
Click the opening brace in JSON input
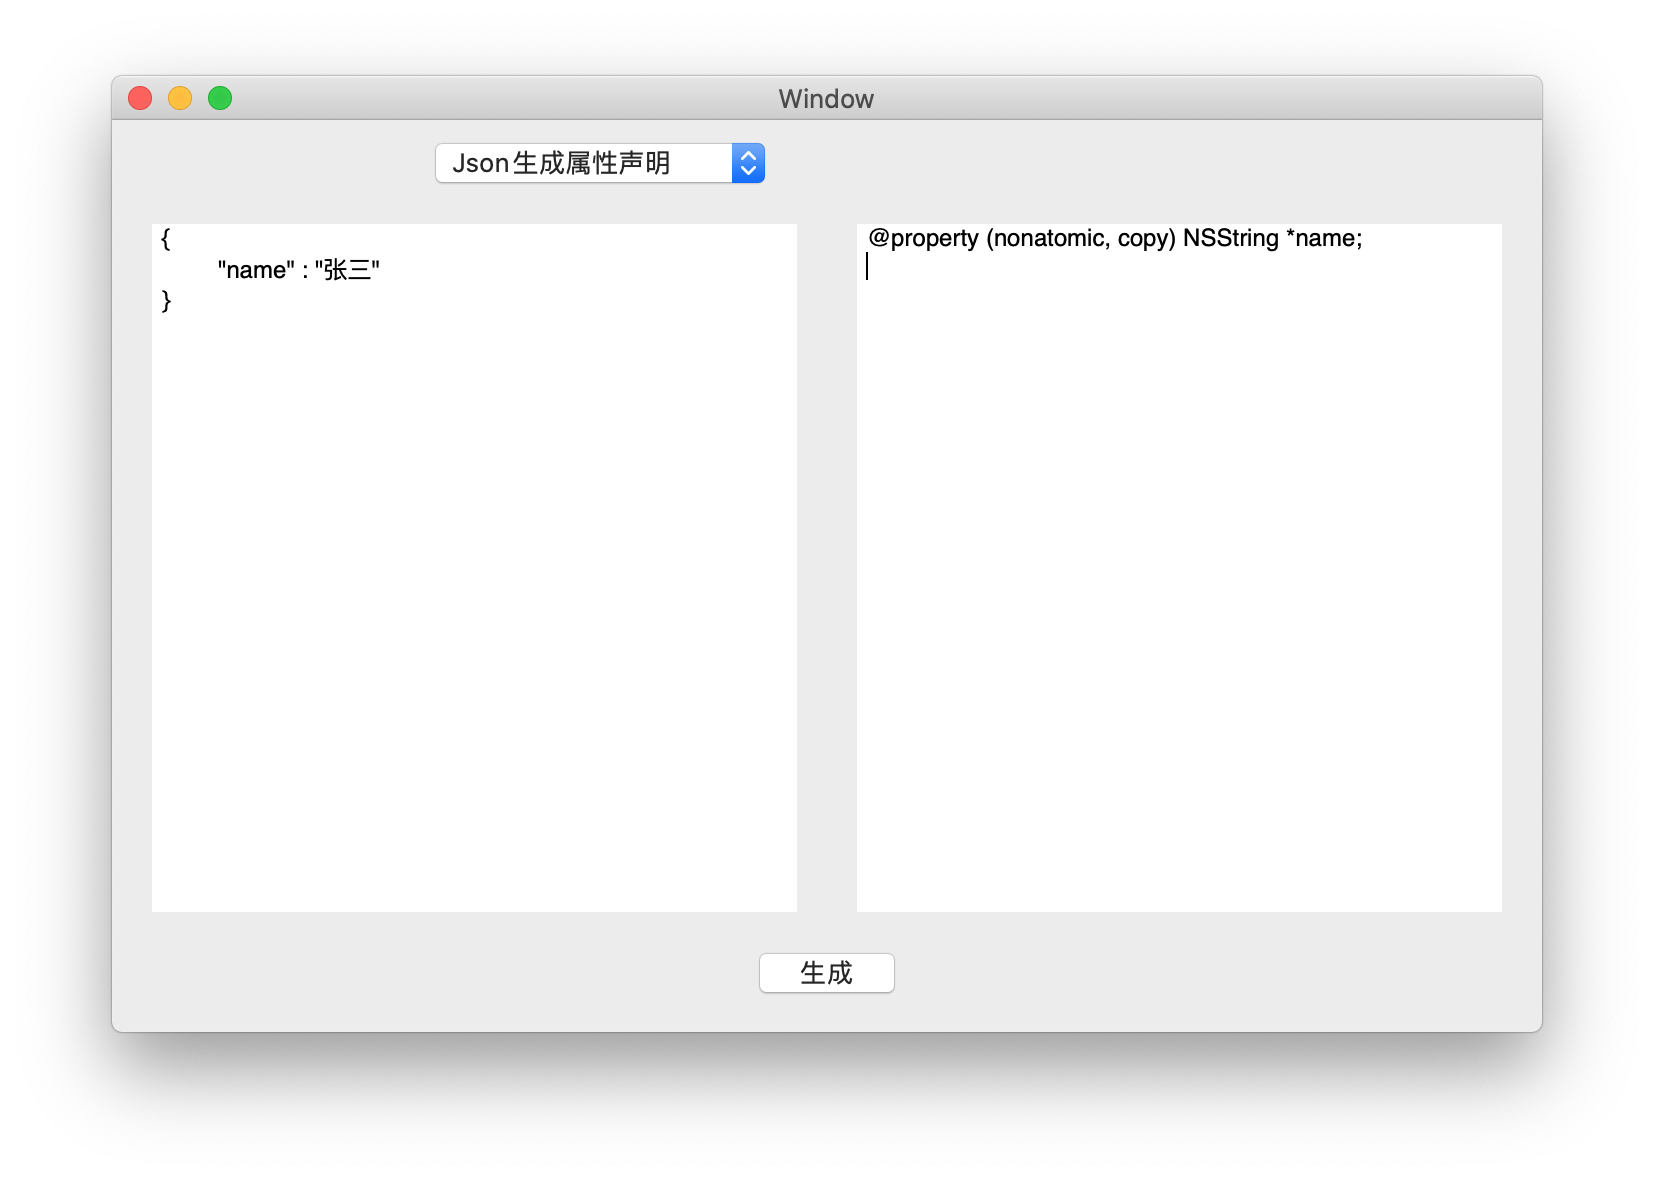click(166, 239)
